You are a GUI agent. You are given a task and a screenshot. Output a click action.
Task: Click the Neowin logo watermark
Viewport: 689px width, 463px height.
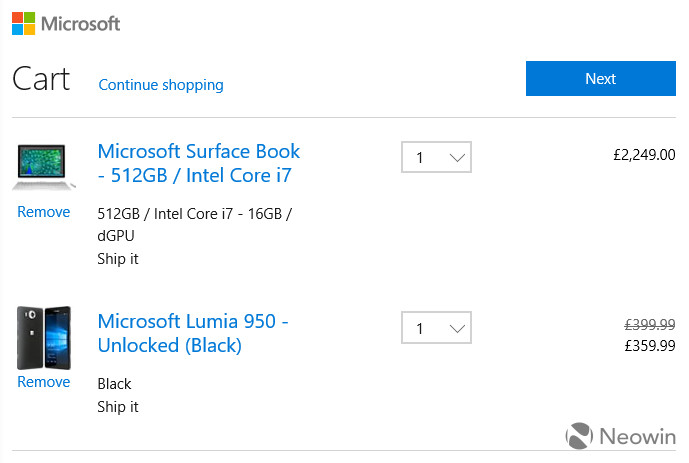(x=620, y=436)
